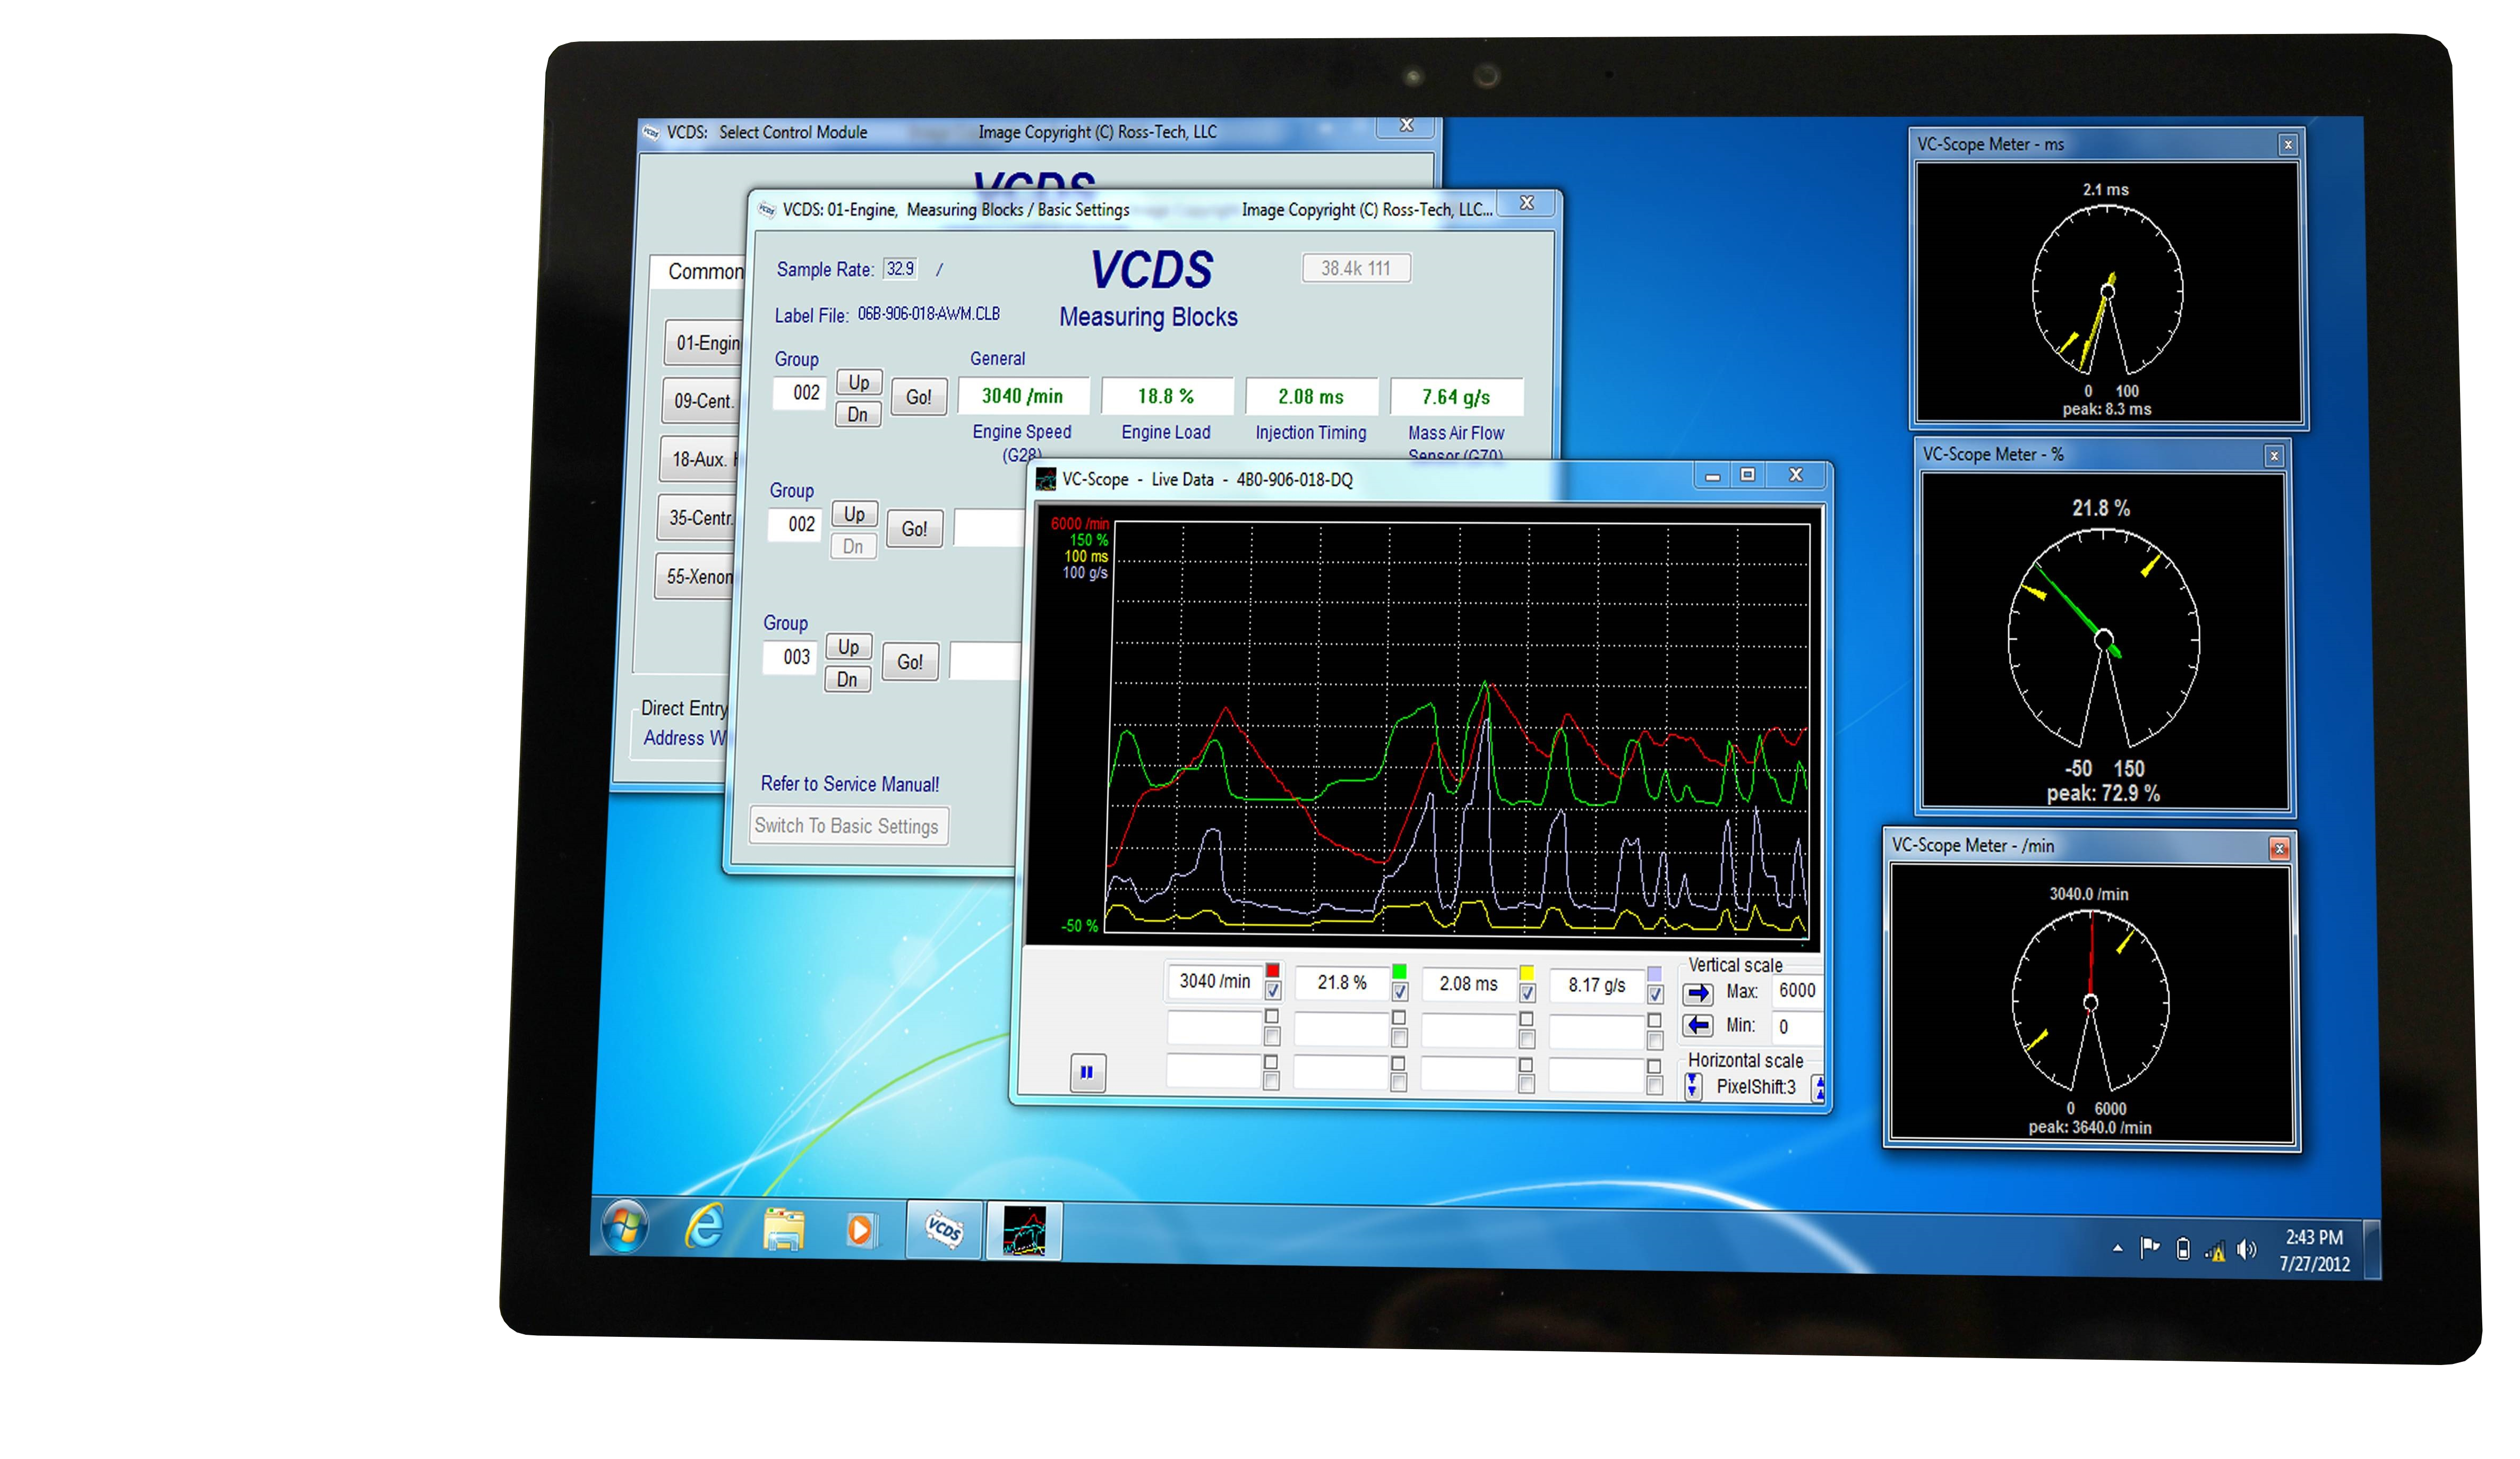Pick the lavender swatch for 8.17 g/s trace
The image size is (2520, 1459).
click(1654, 973)
